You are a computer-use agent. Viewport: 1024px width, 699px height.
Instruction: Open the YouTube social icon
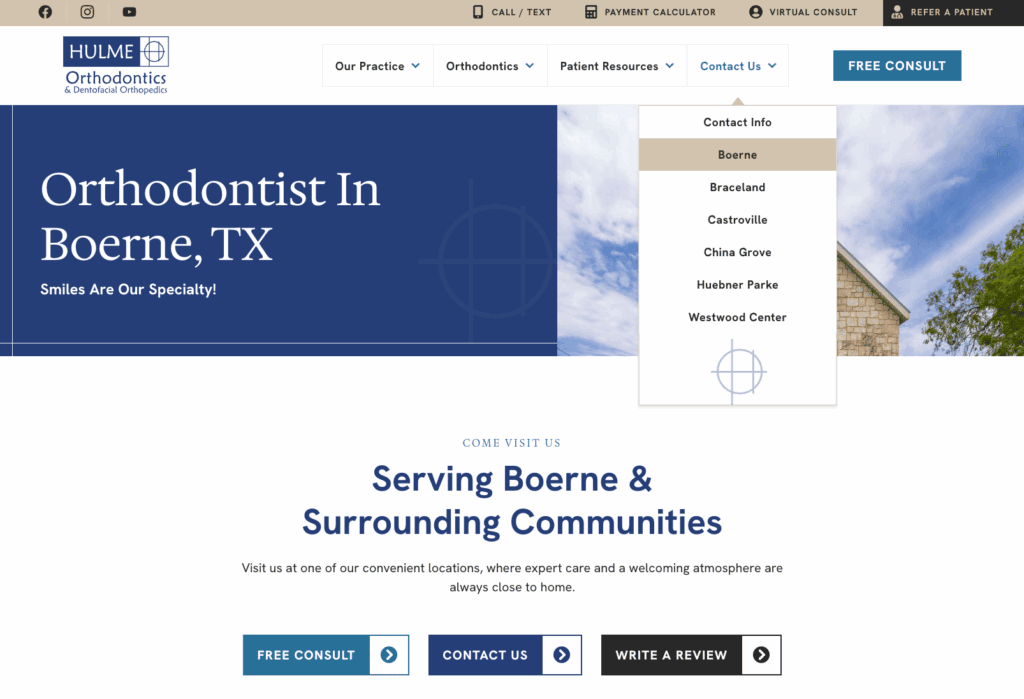(129, 12)
